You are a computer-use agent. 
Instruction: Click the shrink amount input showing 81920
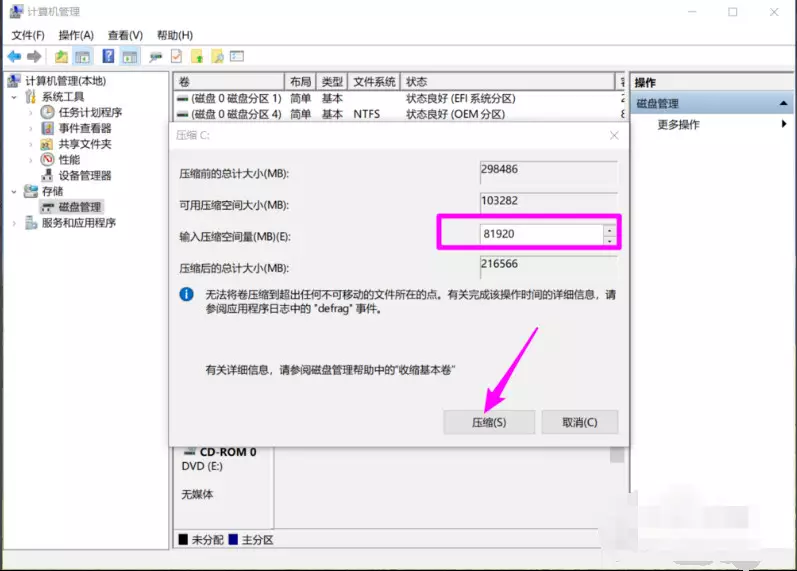click(x=541, y=234)
